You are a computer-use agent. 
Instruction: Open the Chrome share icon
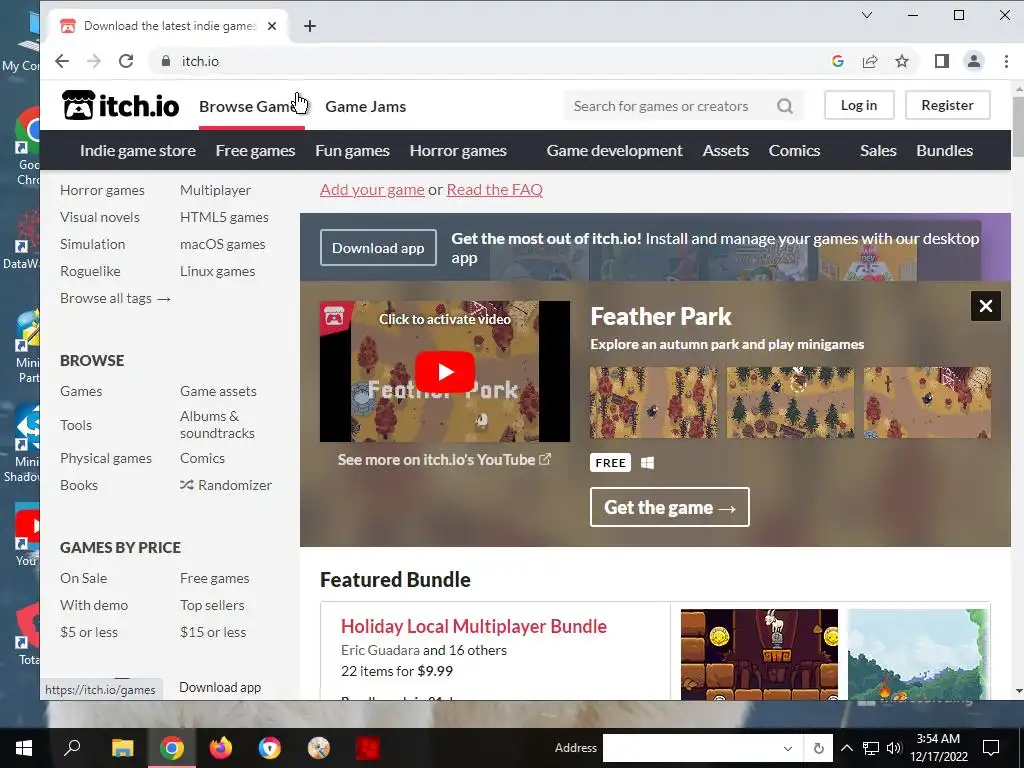[870, 61]
